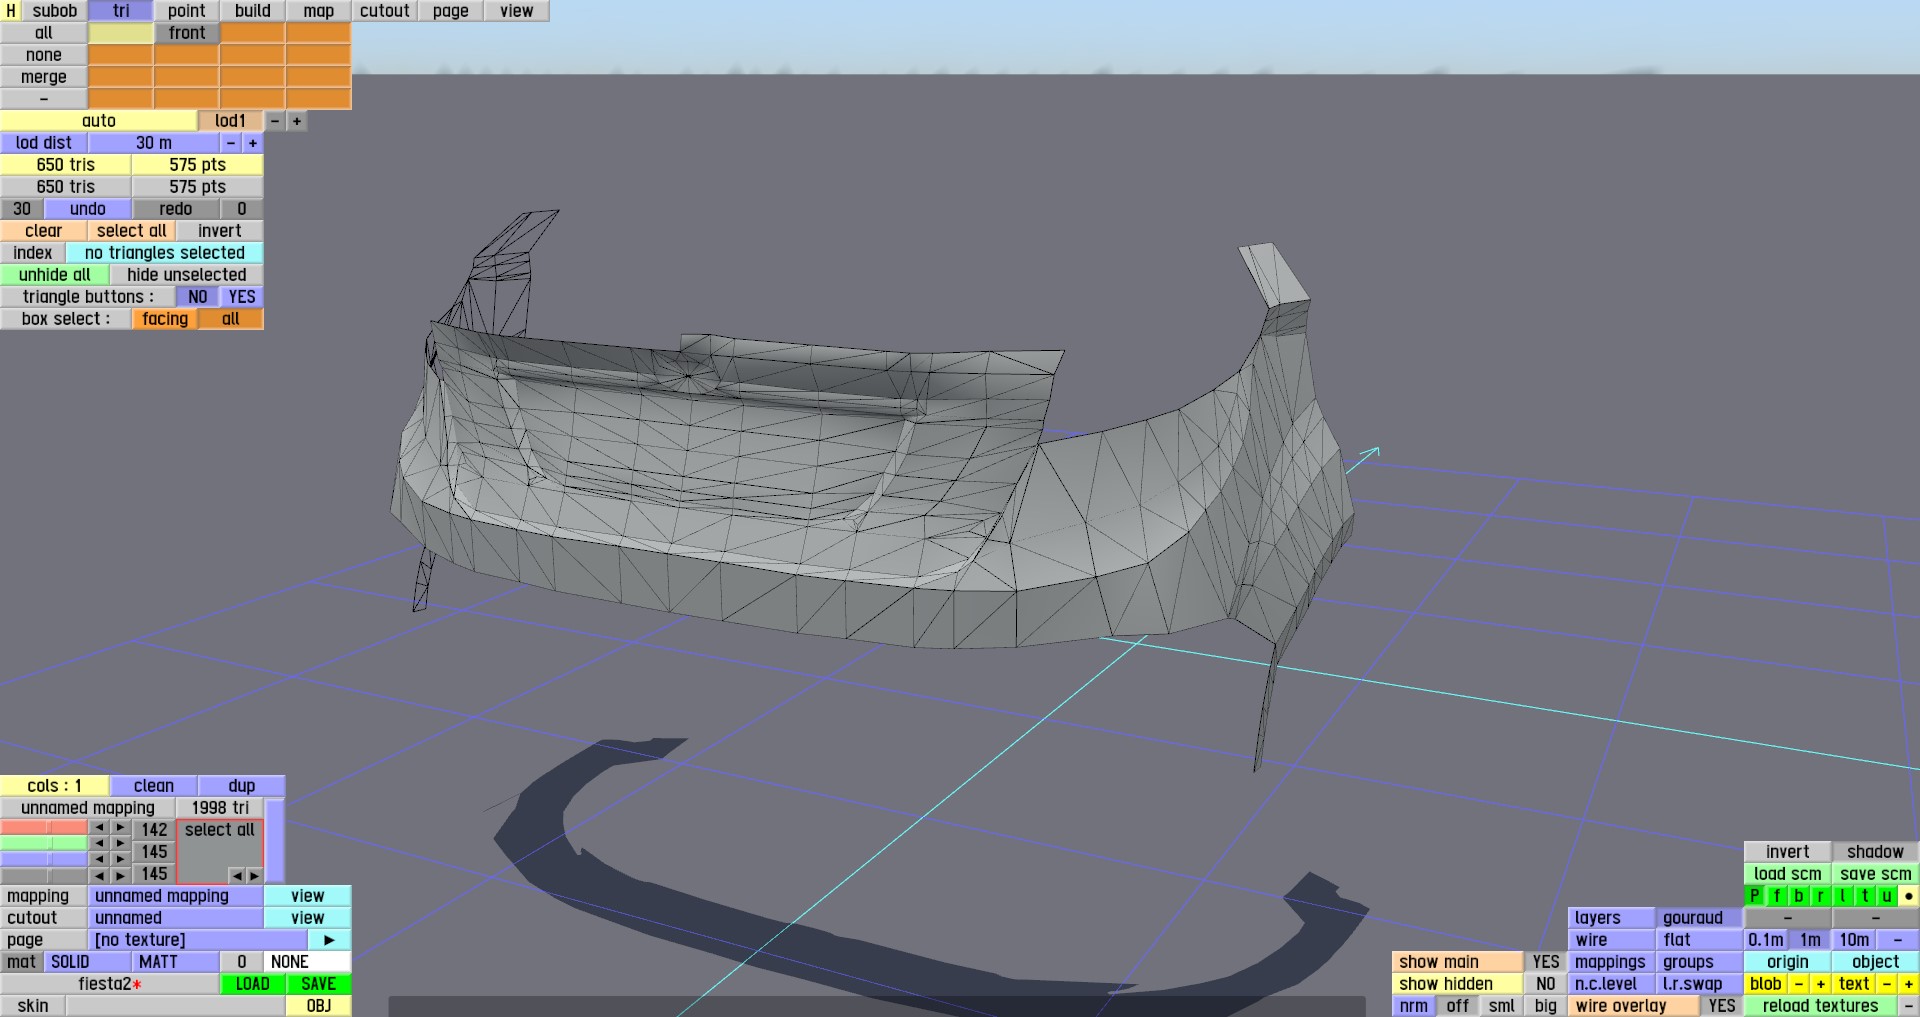Click the l left view button
1920x1017 pixels.
pyautogui.click(x=1843, y=896)
